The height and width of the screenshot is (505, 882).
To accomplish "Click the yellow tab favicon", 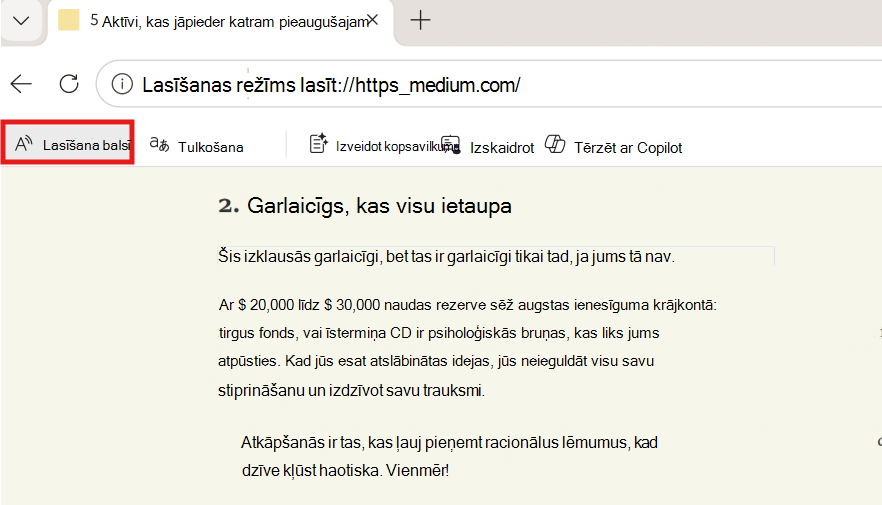I will click(69, 20).
